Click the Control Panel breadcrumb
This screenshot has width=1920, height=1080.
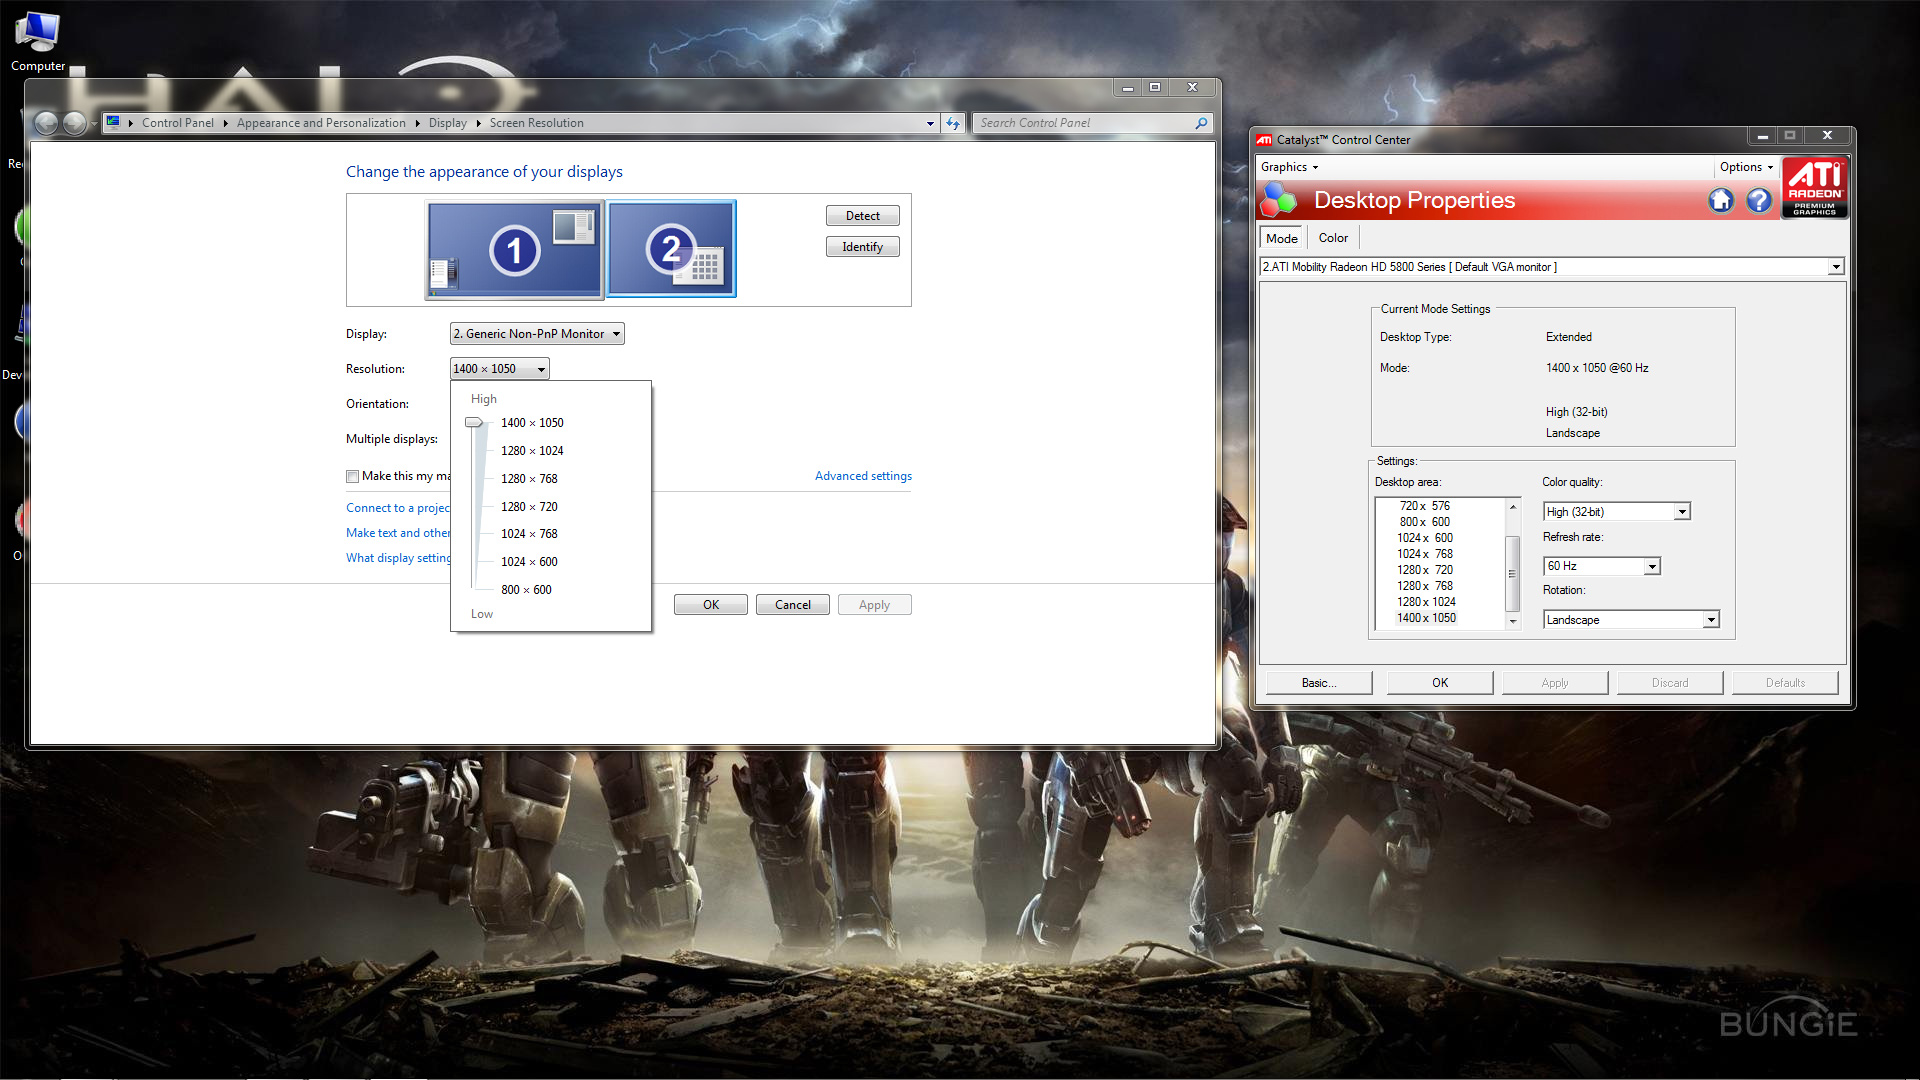177,123
